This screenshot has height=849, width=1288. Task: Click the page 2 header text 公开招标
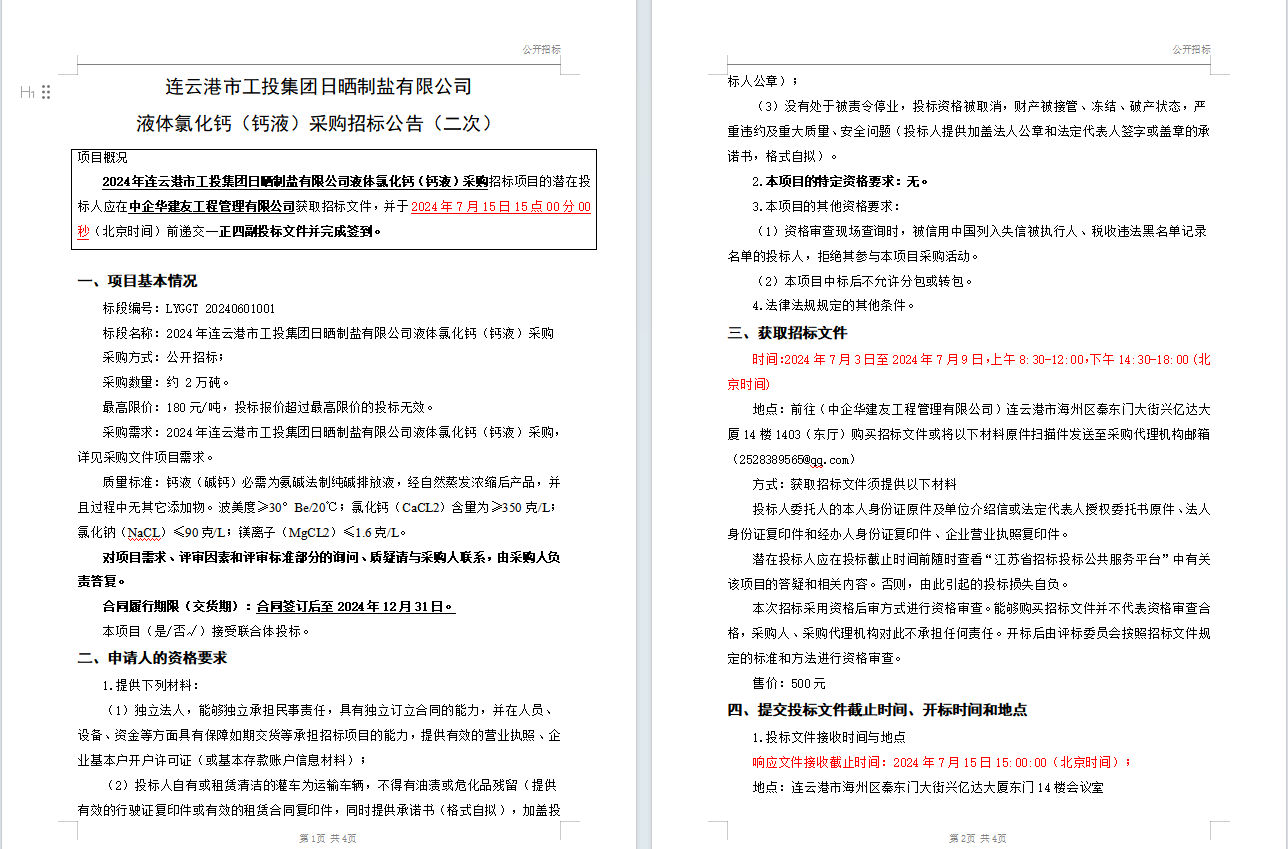(x=1191, y=49)
